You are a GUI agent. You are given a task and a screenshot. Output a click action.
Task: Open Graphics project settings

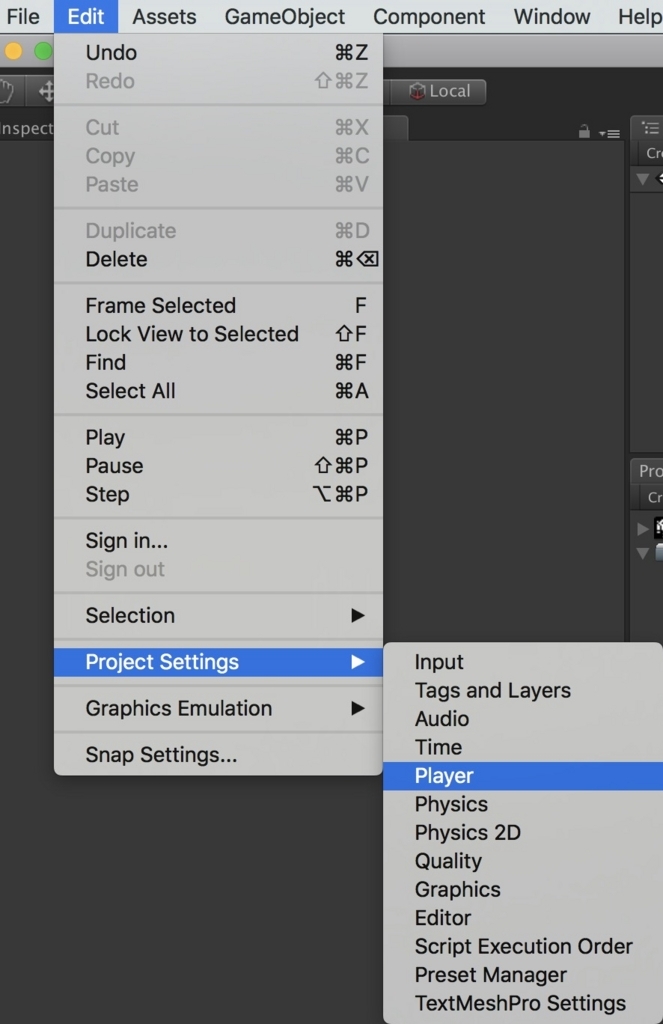(x=523, y=889)
